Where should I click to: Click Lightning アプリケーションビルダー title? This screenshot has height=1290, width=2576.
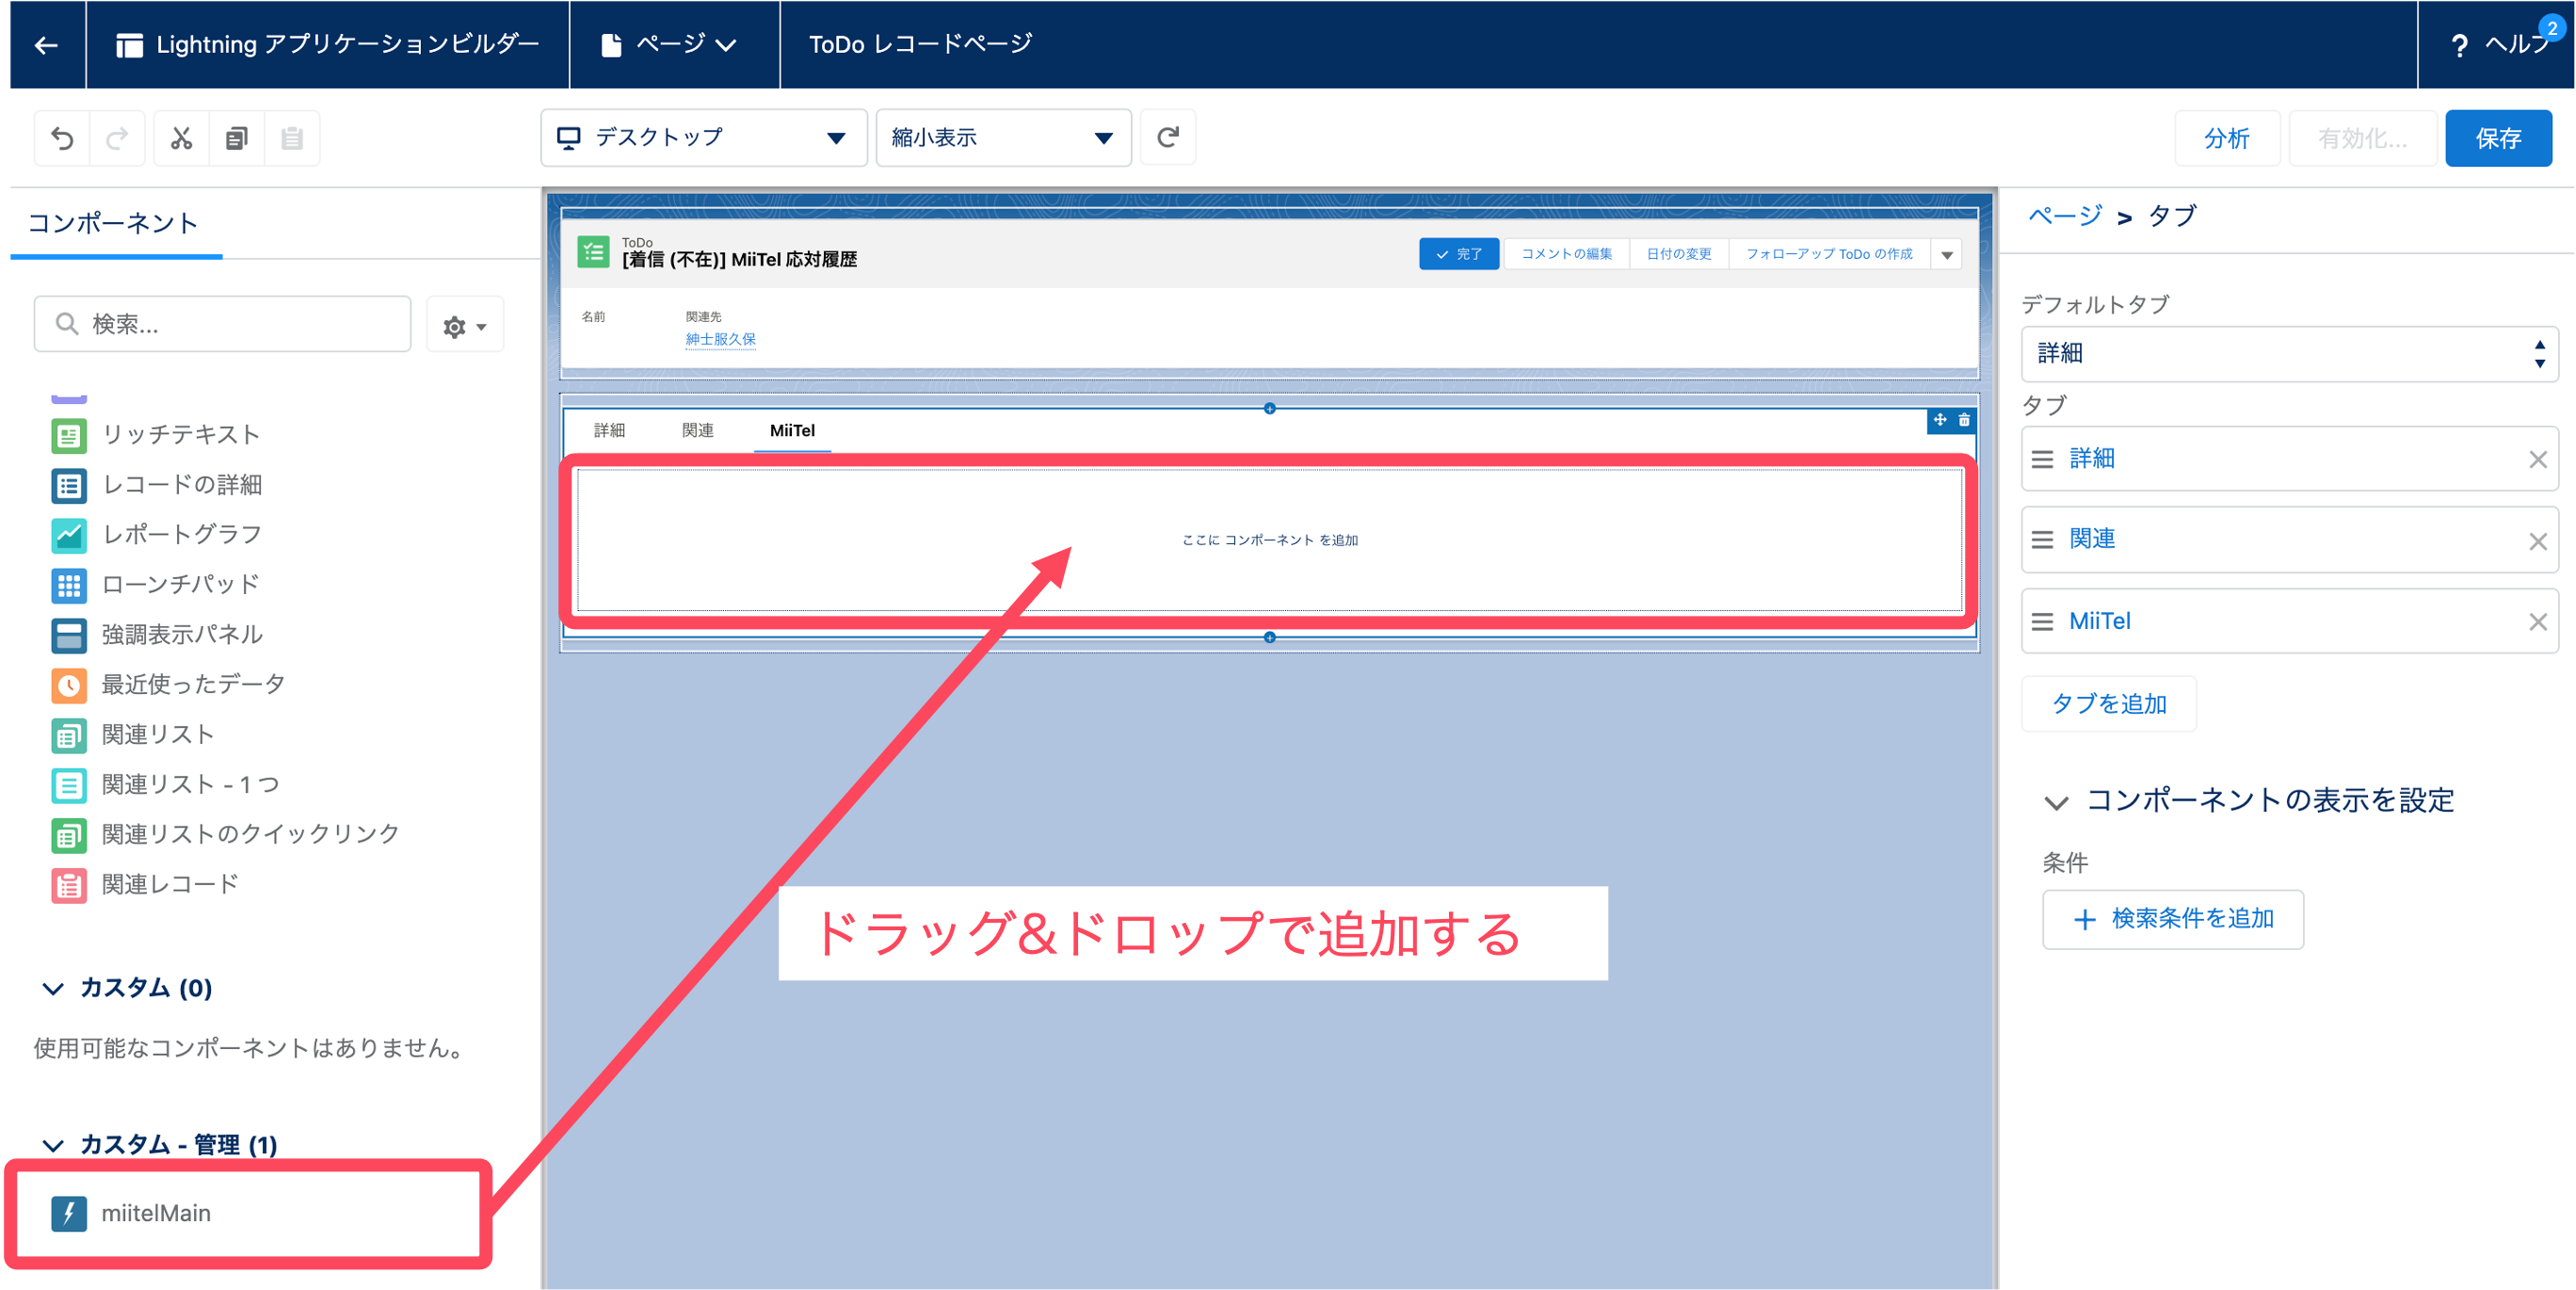point(347,45)
